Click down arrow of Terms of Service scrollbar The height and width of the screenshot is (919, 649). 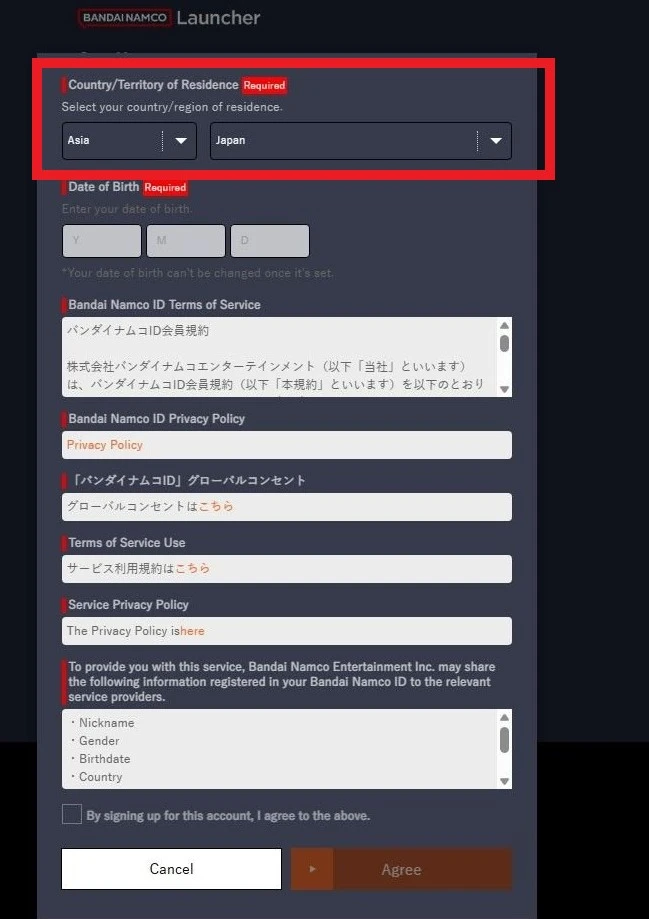tap(504, 390)
